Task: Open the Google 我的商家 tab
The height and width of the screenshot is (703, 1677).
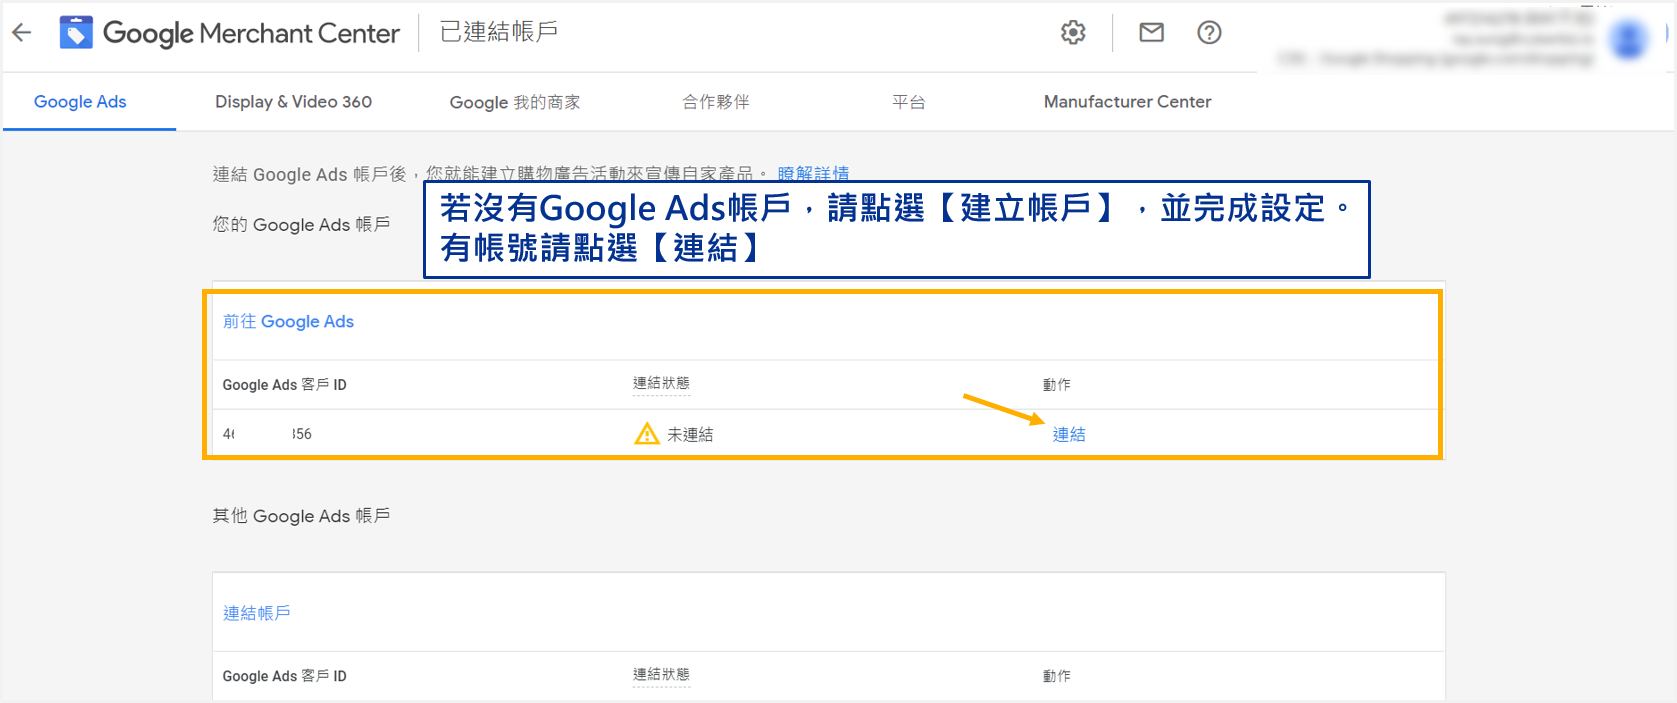Action: 515,102
